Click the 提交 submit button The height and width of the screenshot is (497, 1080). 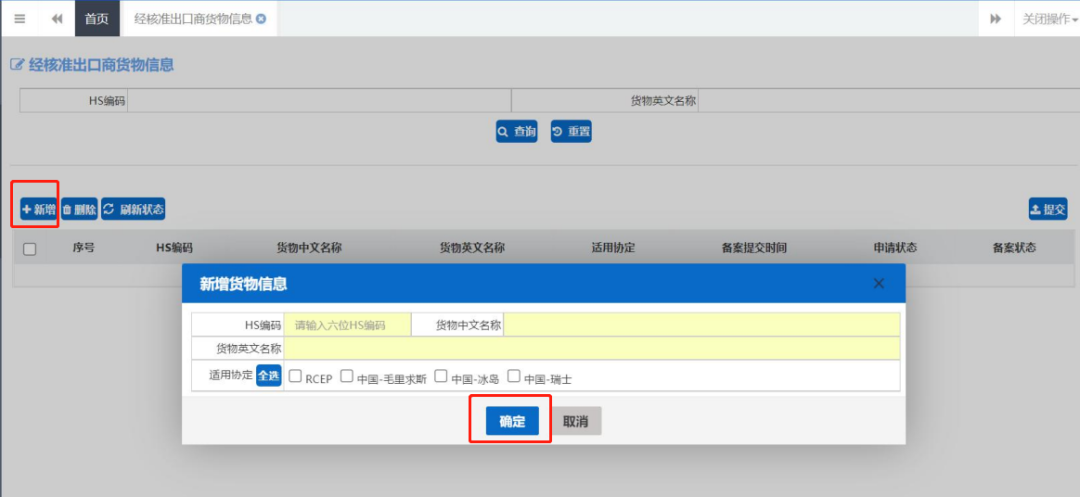[1048, 209]
